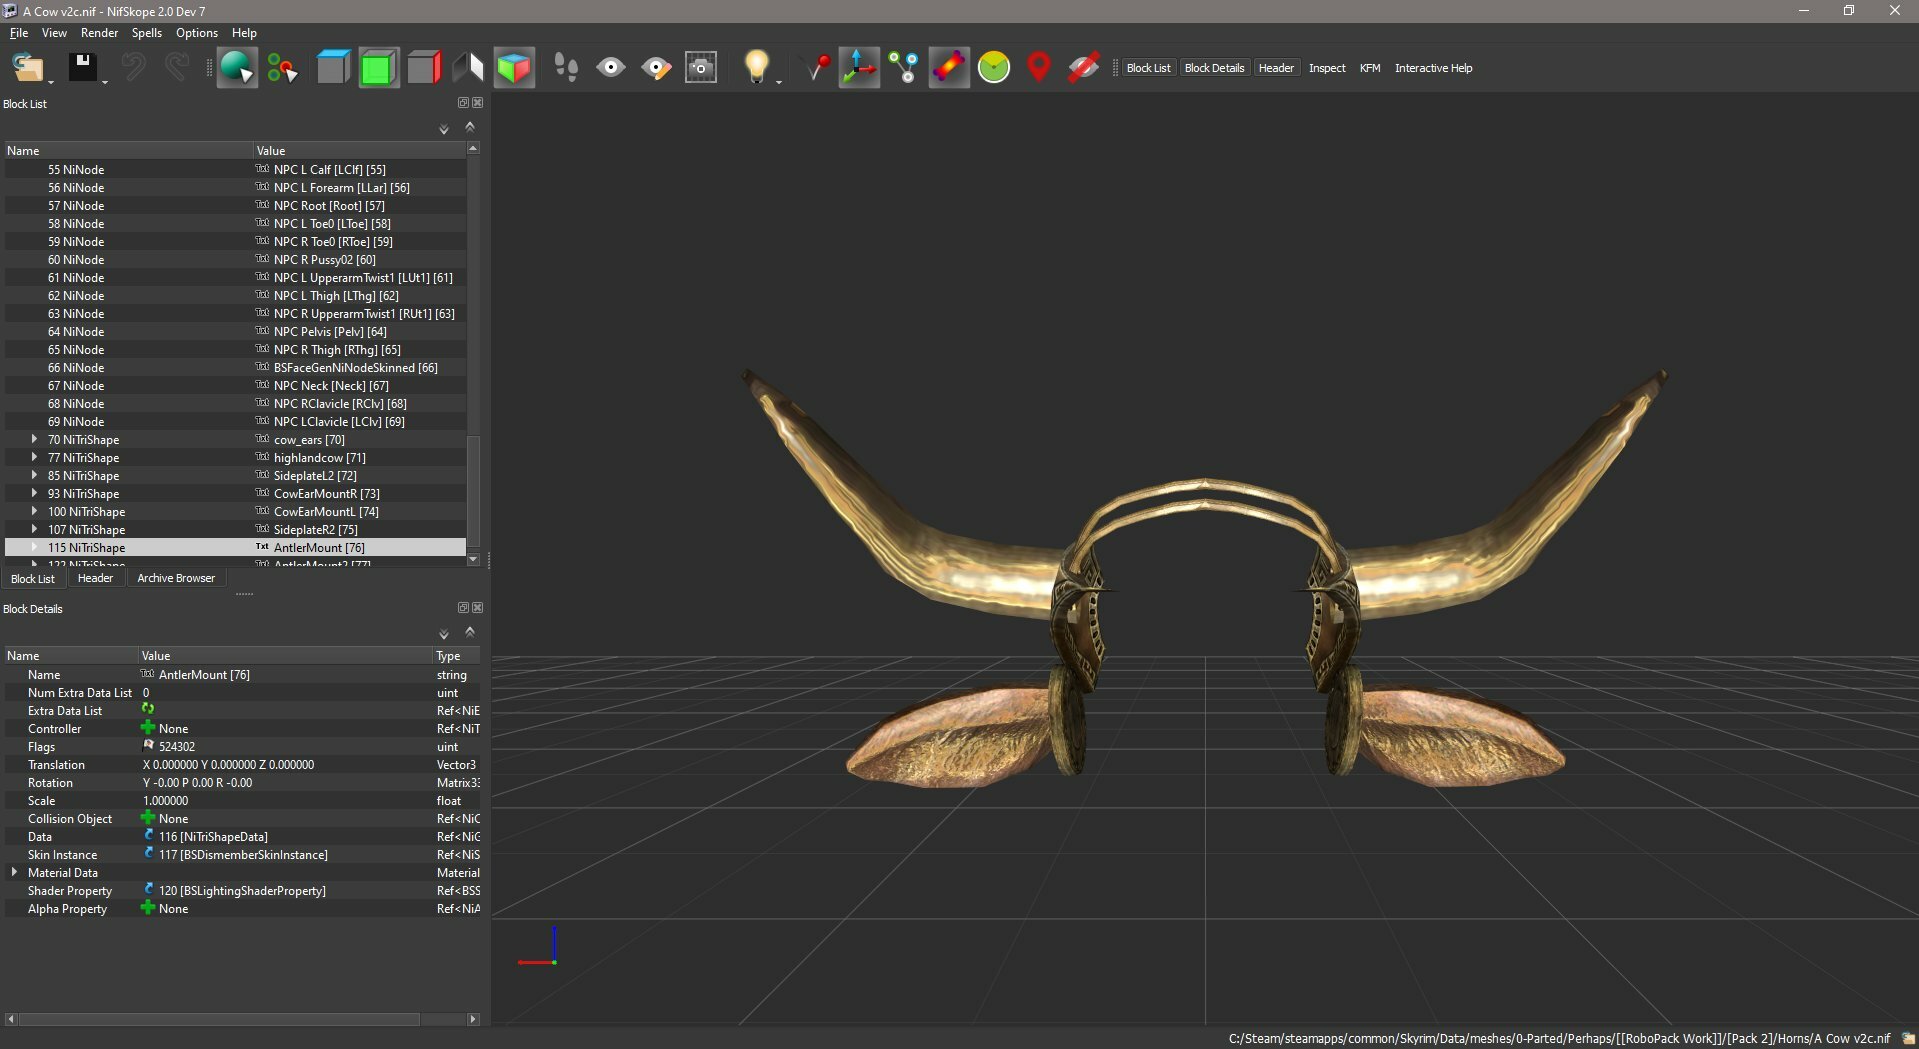This screenshot has width=1919, height=1049.
Task: Click the Redo arrow icon
Action: (x=177, y=68)
